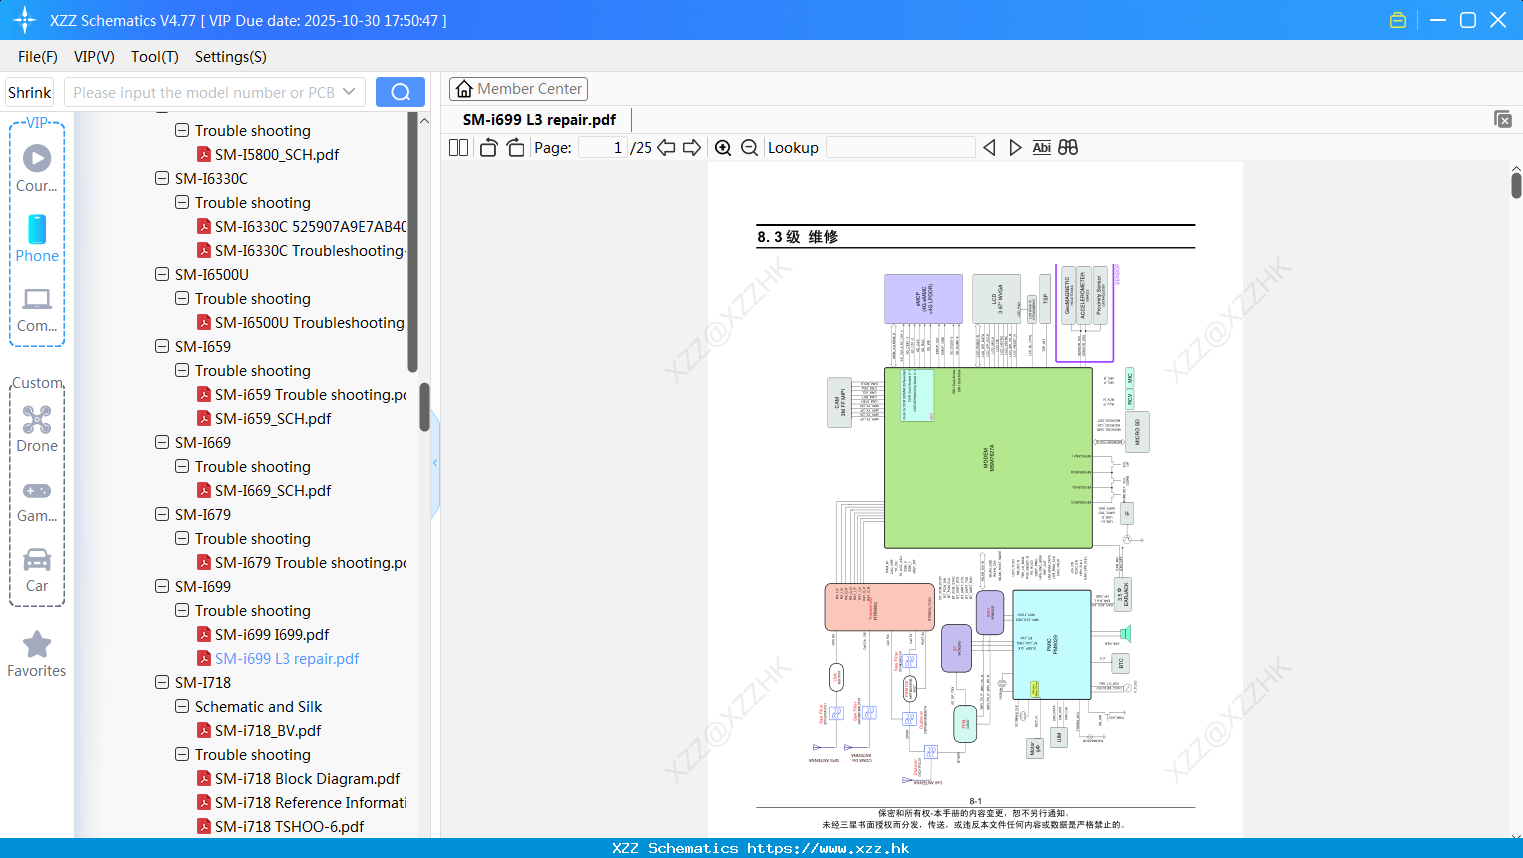Rotate page counterclockwise
This screenshot has width=1523, height=858.
click(x=488, y=147)
